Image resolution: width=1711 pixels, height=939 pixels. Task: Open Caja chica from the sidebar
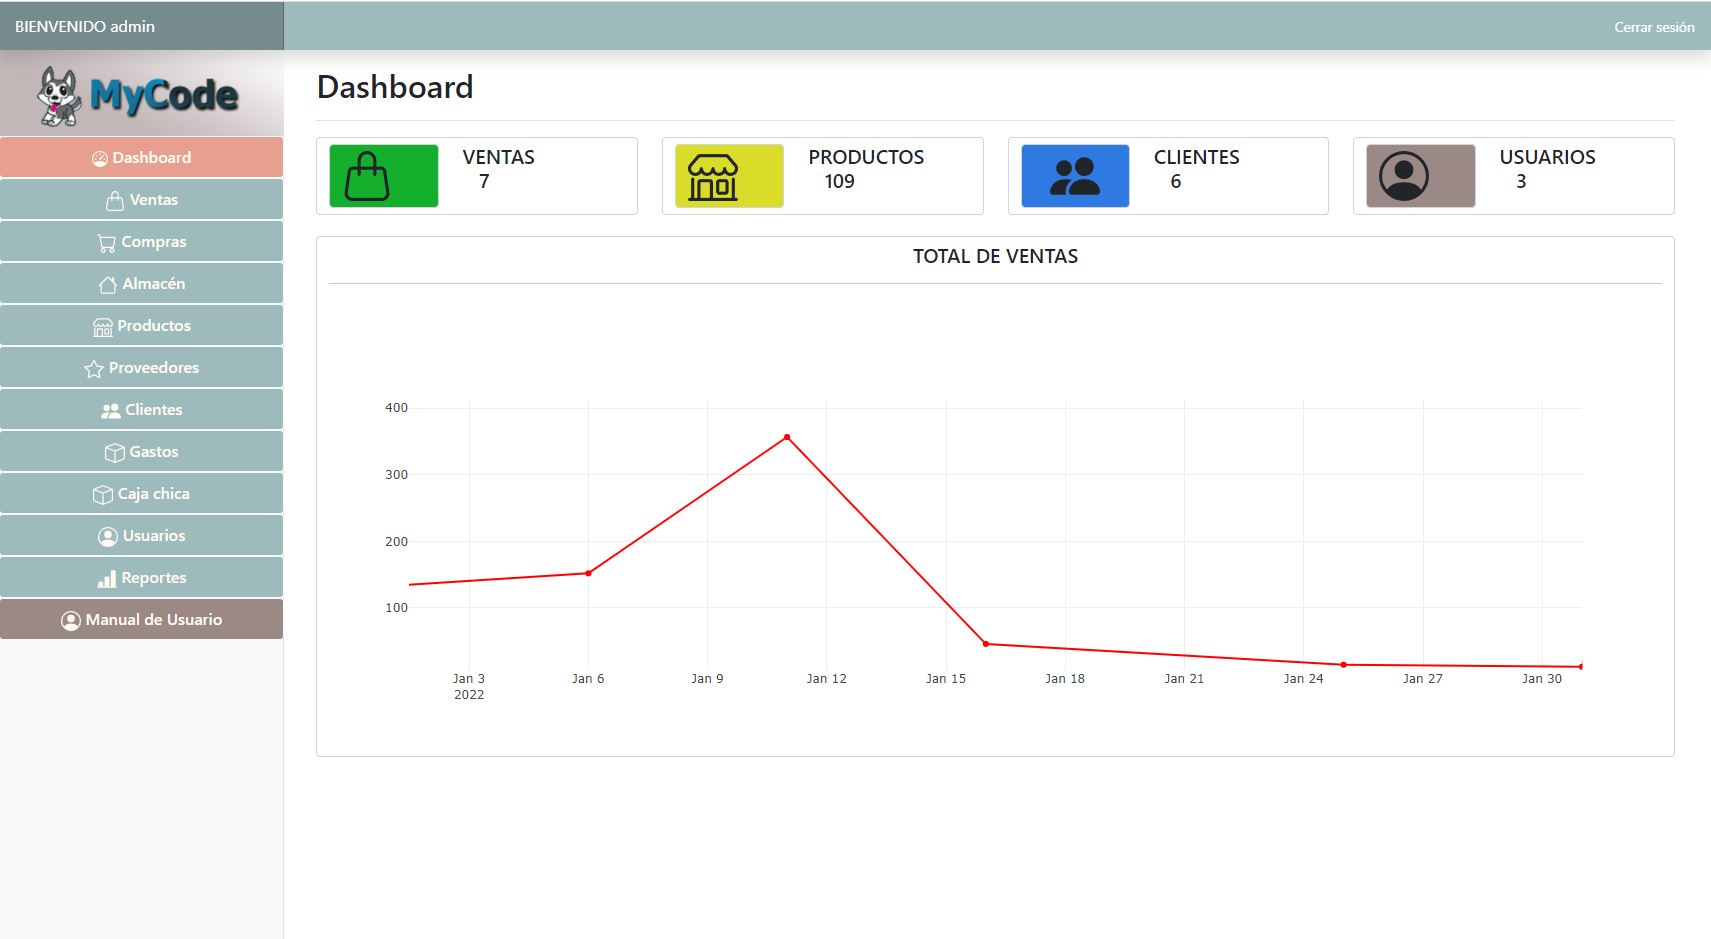(x=142, y=494)
